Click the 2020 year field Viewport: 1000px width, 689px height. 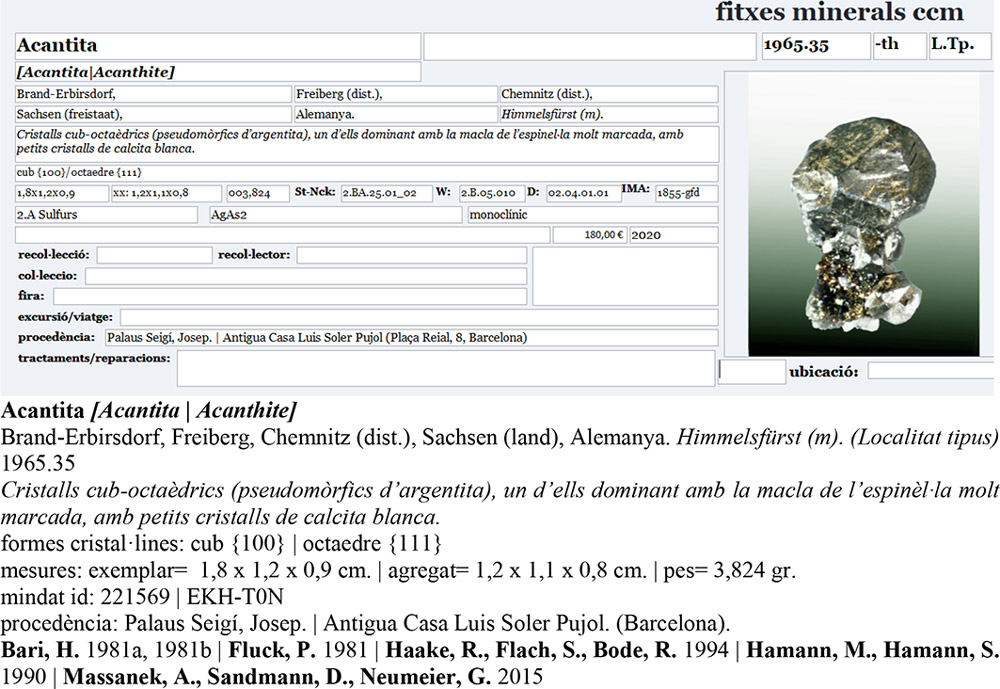673,235
